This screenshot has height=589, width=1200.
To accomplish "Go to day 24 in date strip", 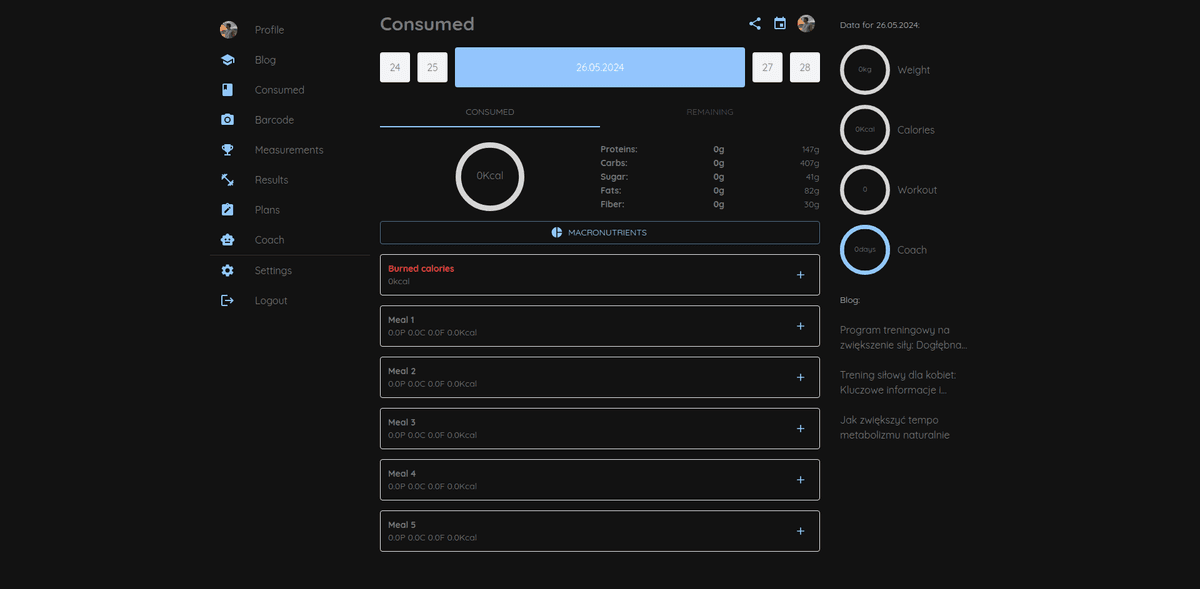I will click(x=395, y=68).
